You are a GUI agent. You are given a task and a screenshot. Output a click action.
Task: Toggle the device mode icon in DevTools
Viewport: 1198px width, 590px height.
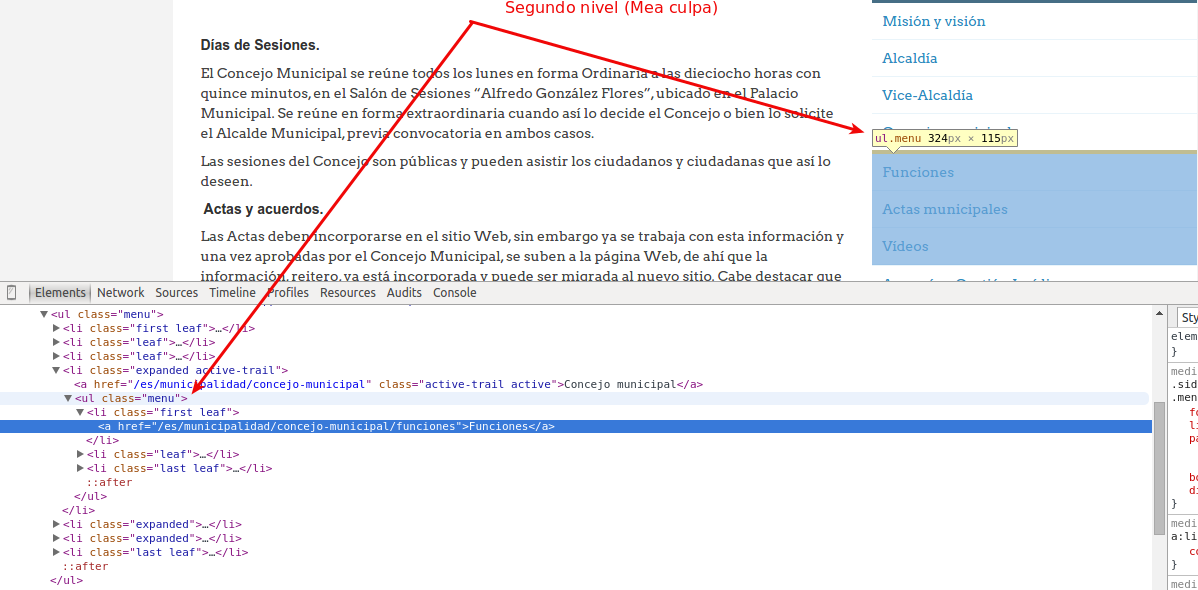[12, 293]
